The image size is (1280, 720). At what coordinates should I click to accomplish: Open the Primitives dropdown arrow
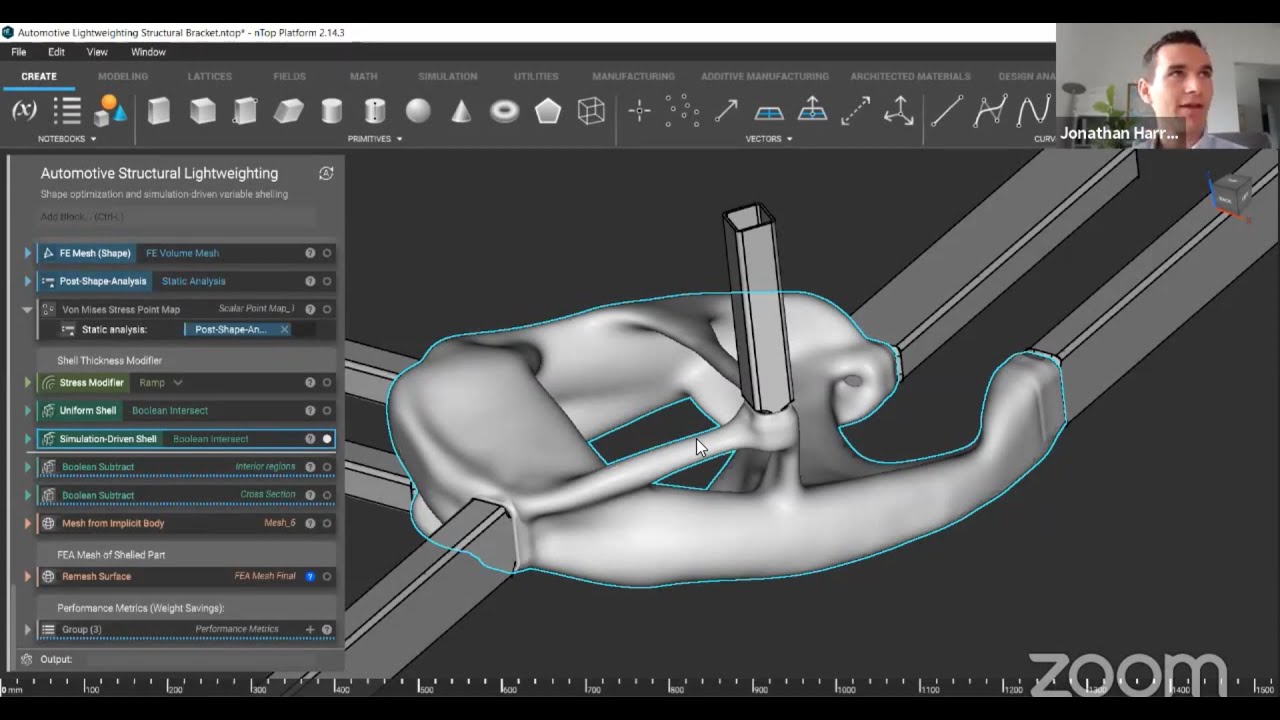pos(399,139)
